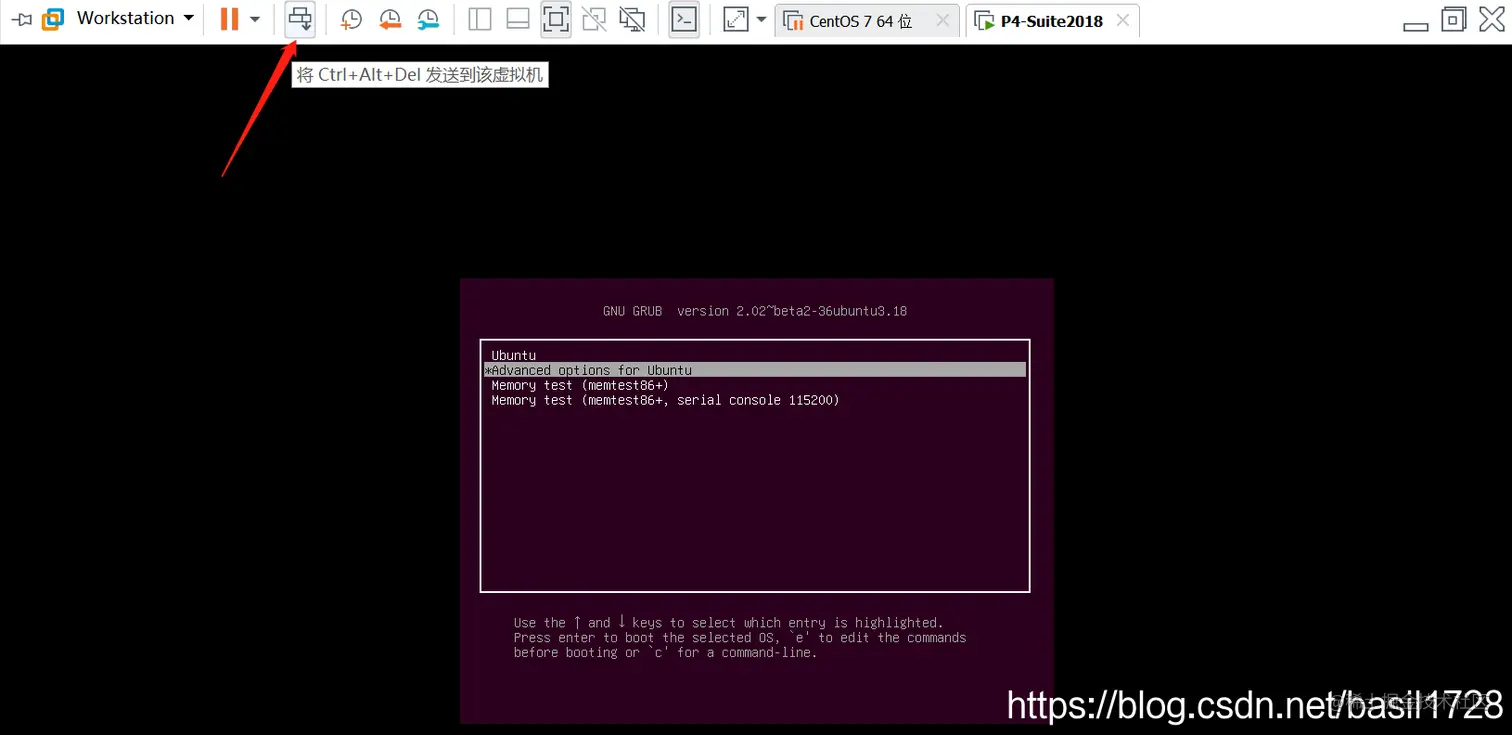The width and height of the screenshot is (1512, 735).
Task: Send Ctrl+Alt+Del to the virtual machine
Action: (300, 19)
